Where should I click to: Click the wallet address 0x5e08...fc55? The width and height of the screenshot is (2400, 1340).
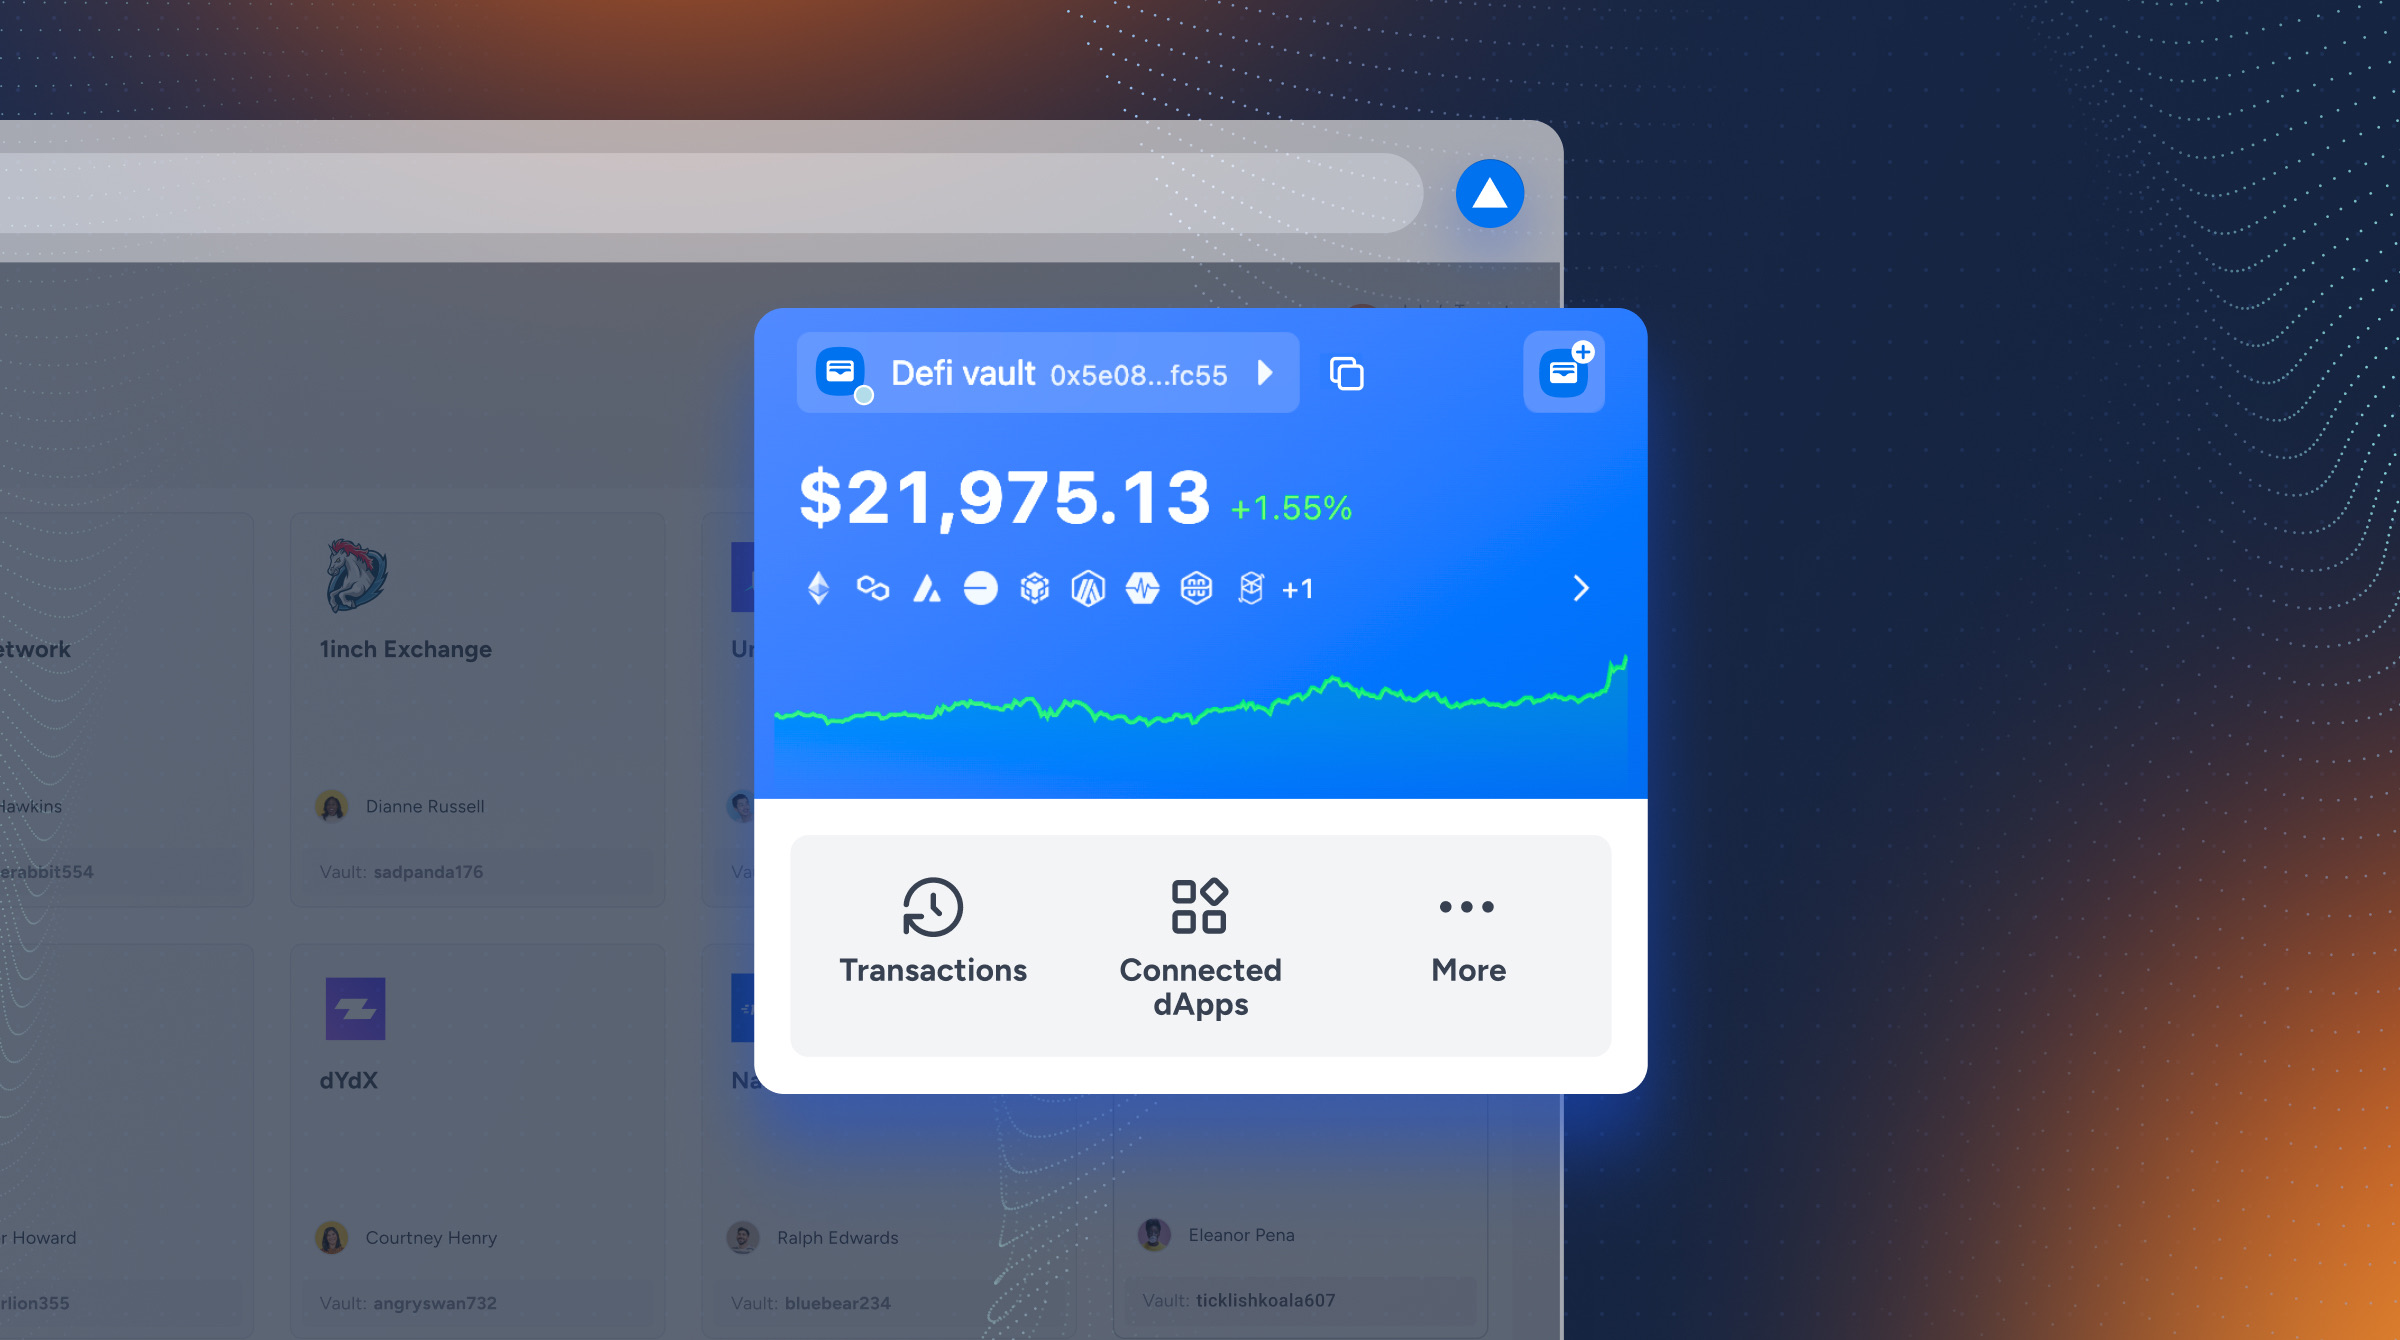pos(1141,374)
